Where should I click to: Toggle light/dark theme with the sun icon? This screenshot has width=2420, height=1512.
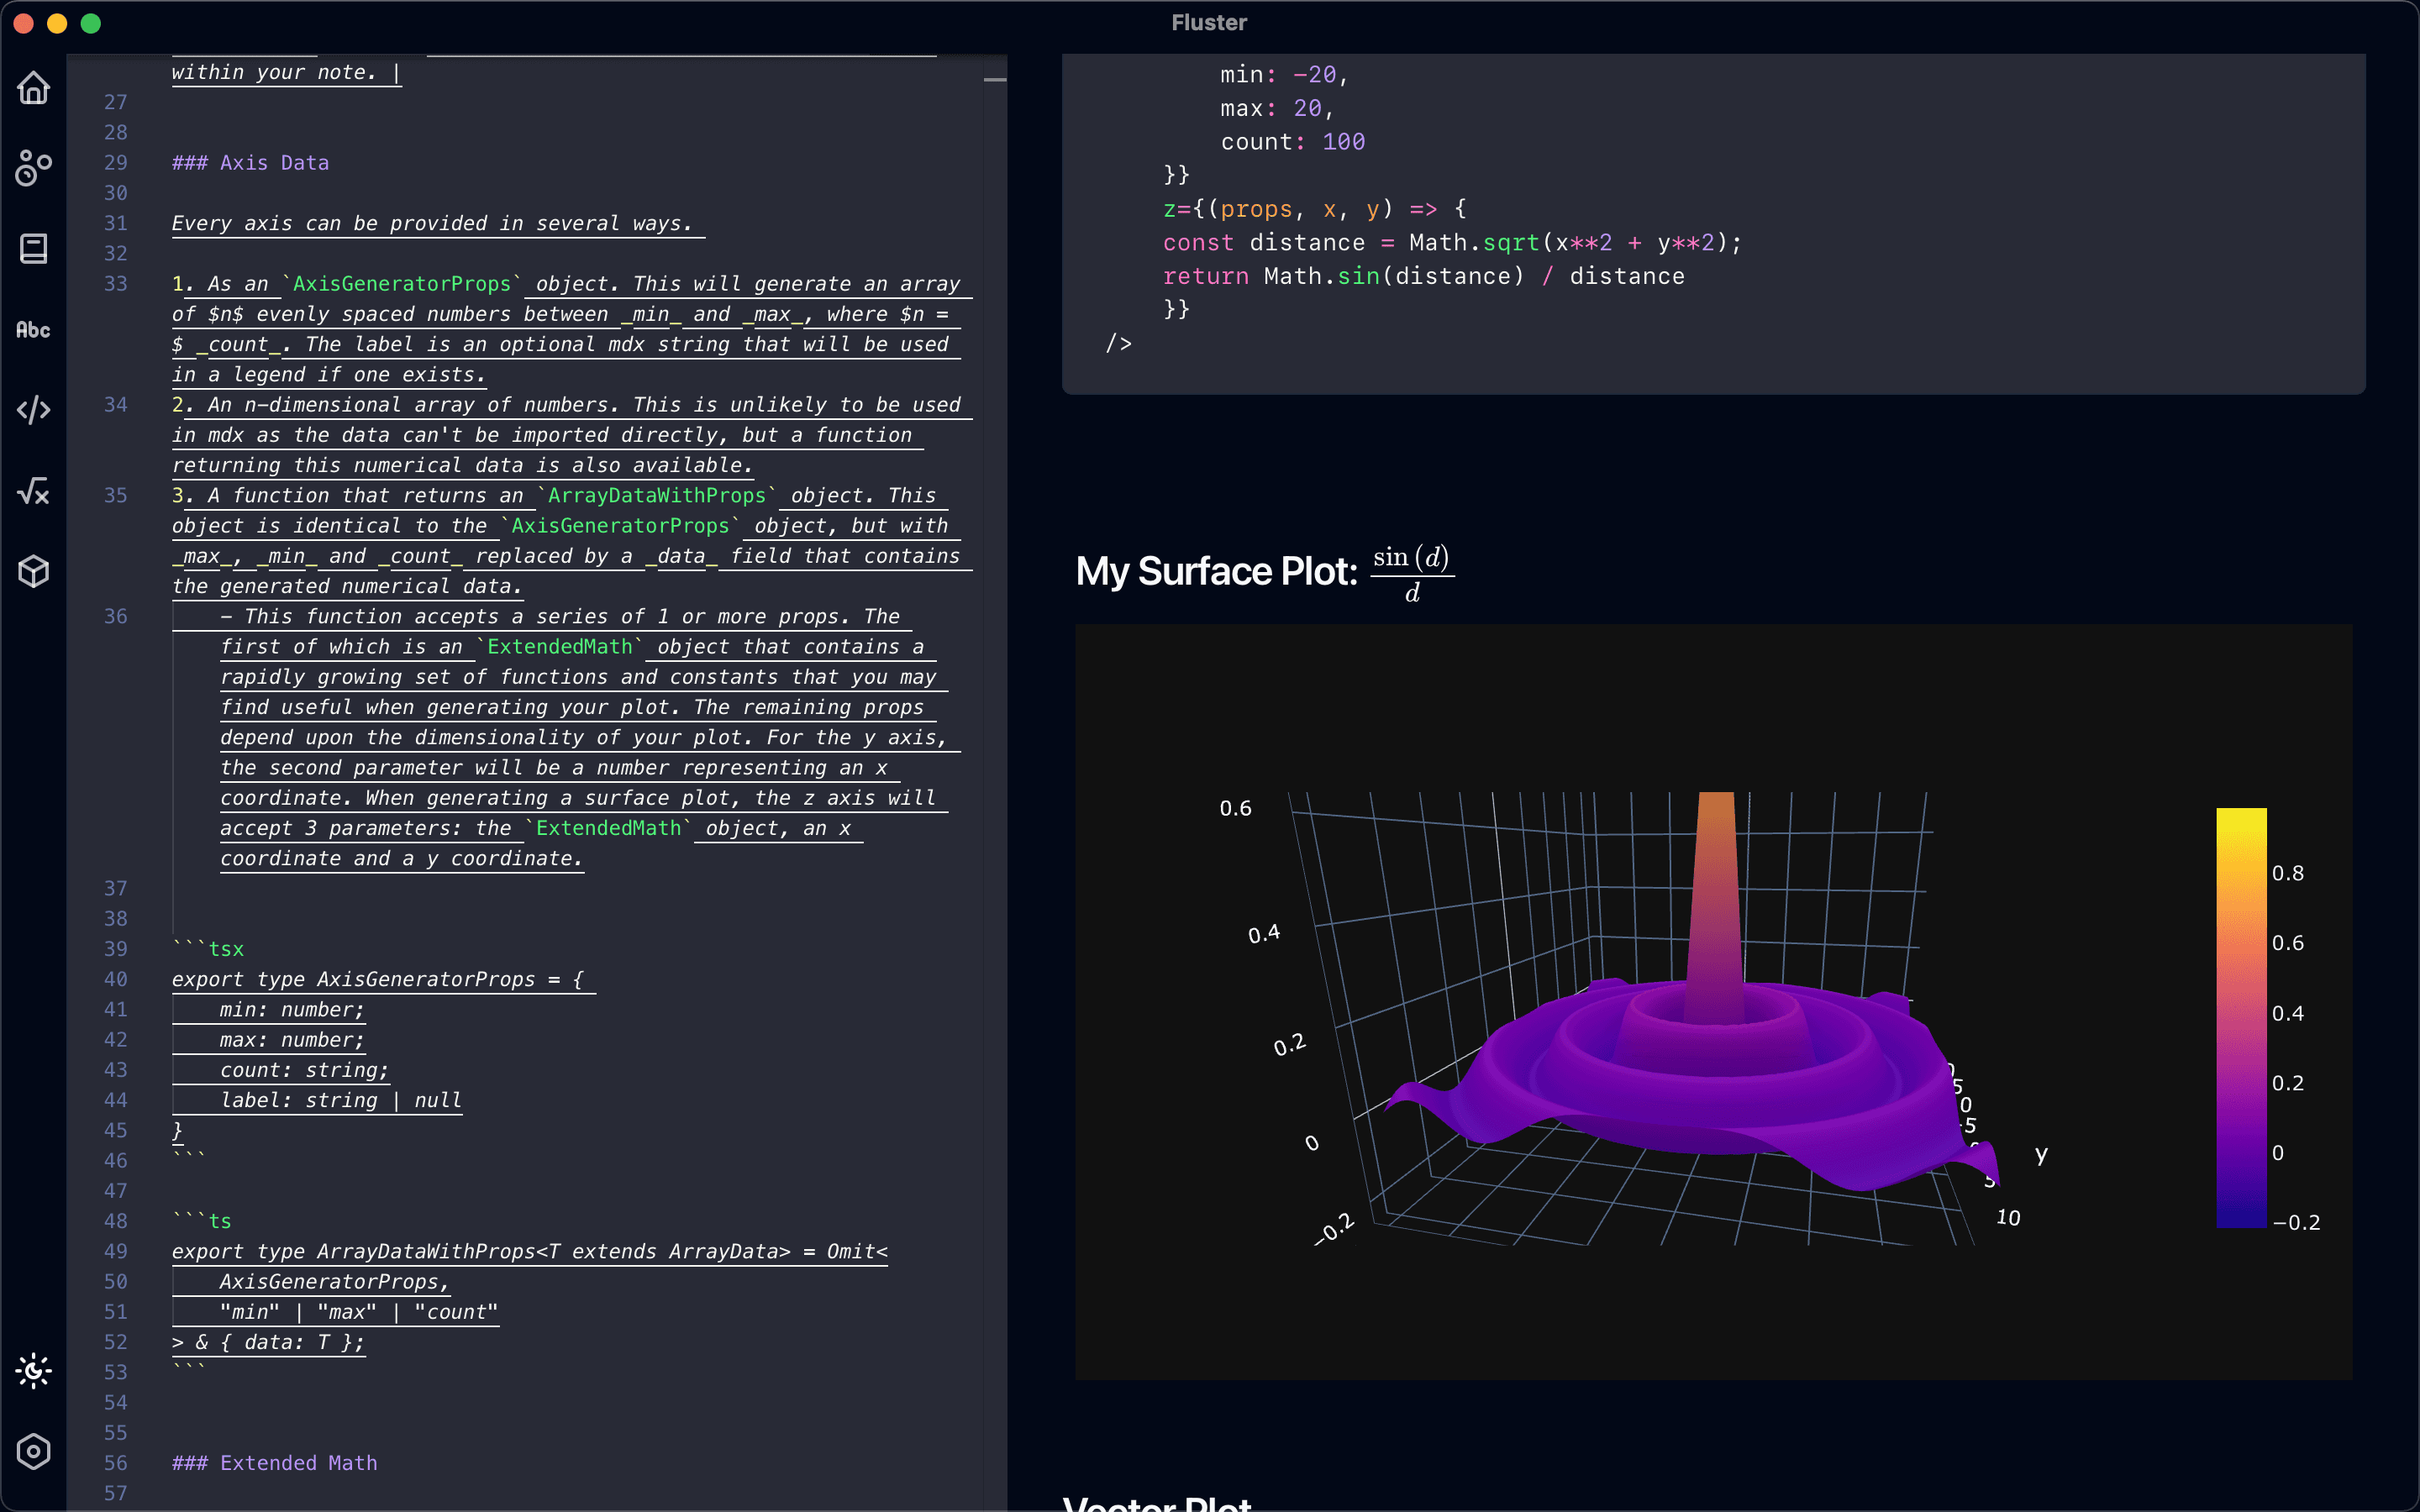pyautogui.click(x=33, y=1371)
